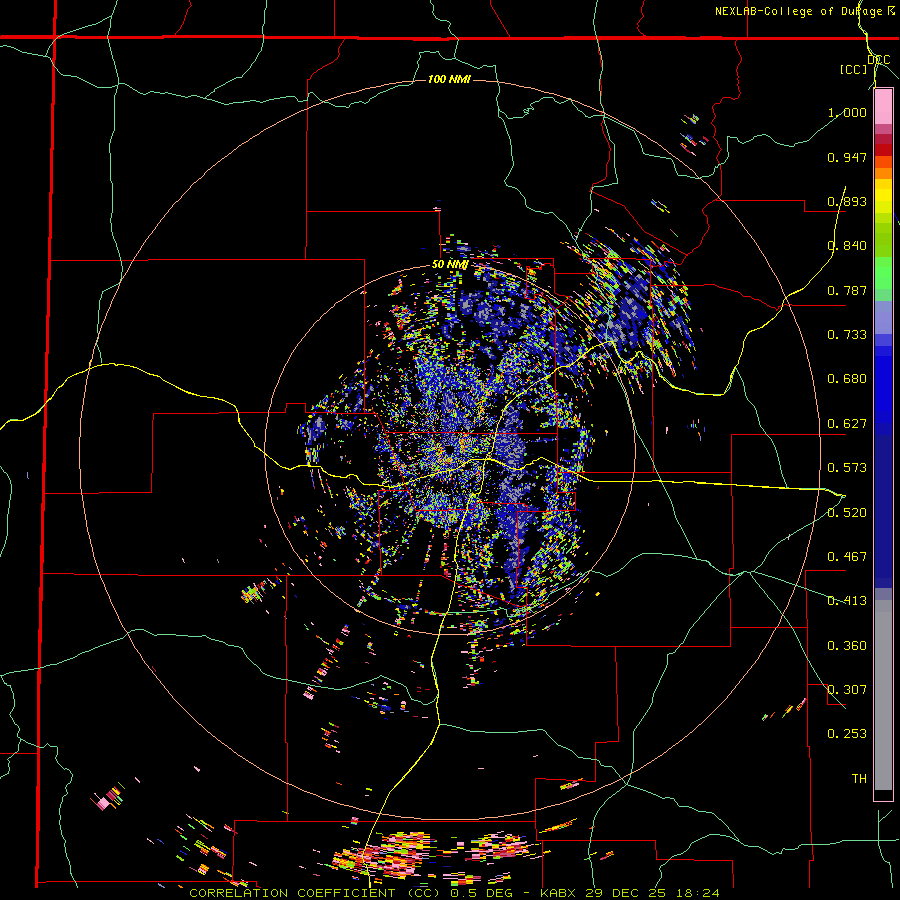900x900 pixels.
Task: Click the gray lower segment of color bar
Action: (x=883, y=695)
